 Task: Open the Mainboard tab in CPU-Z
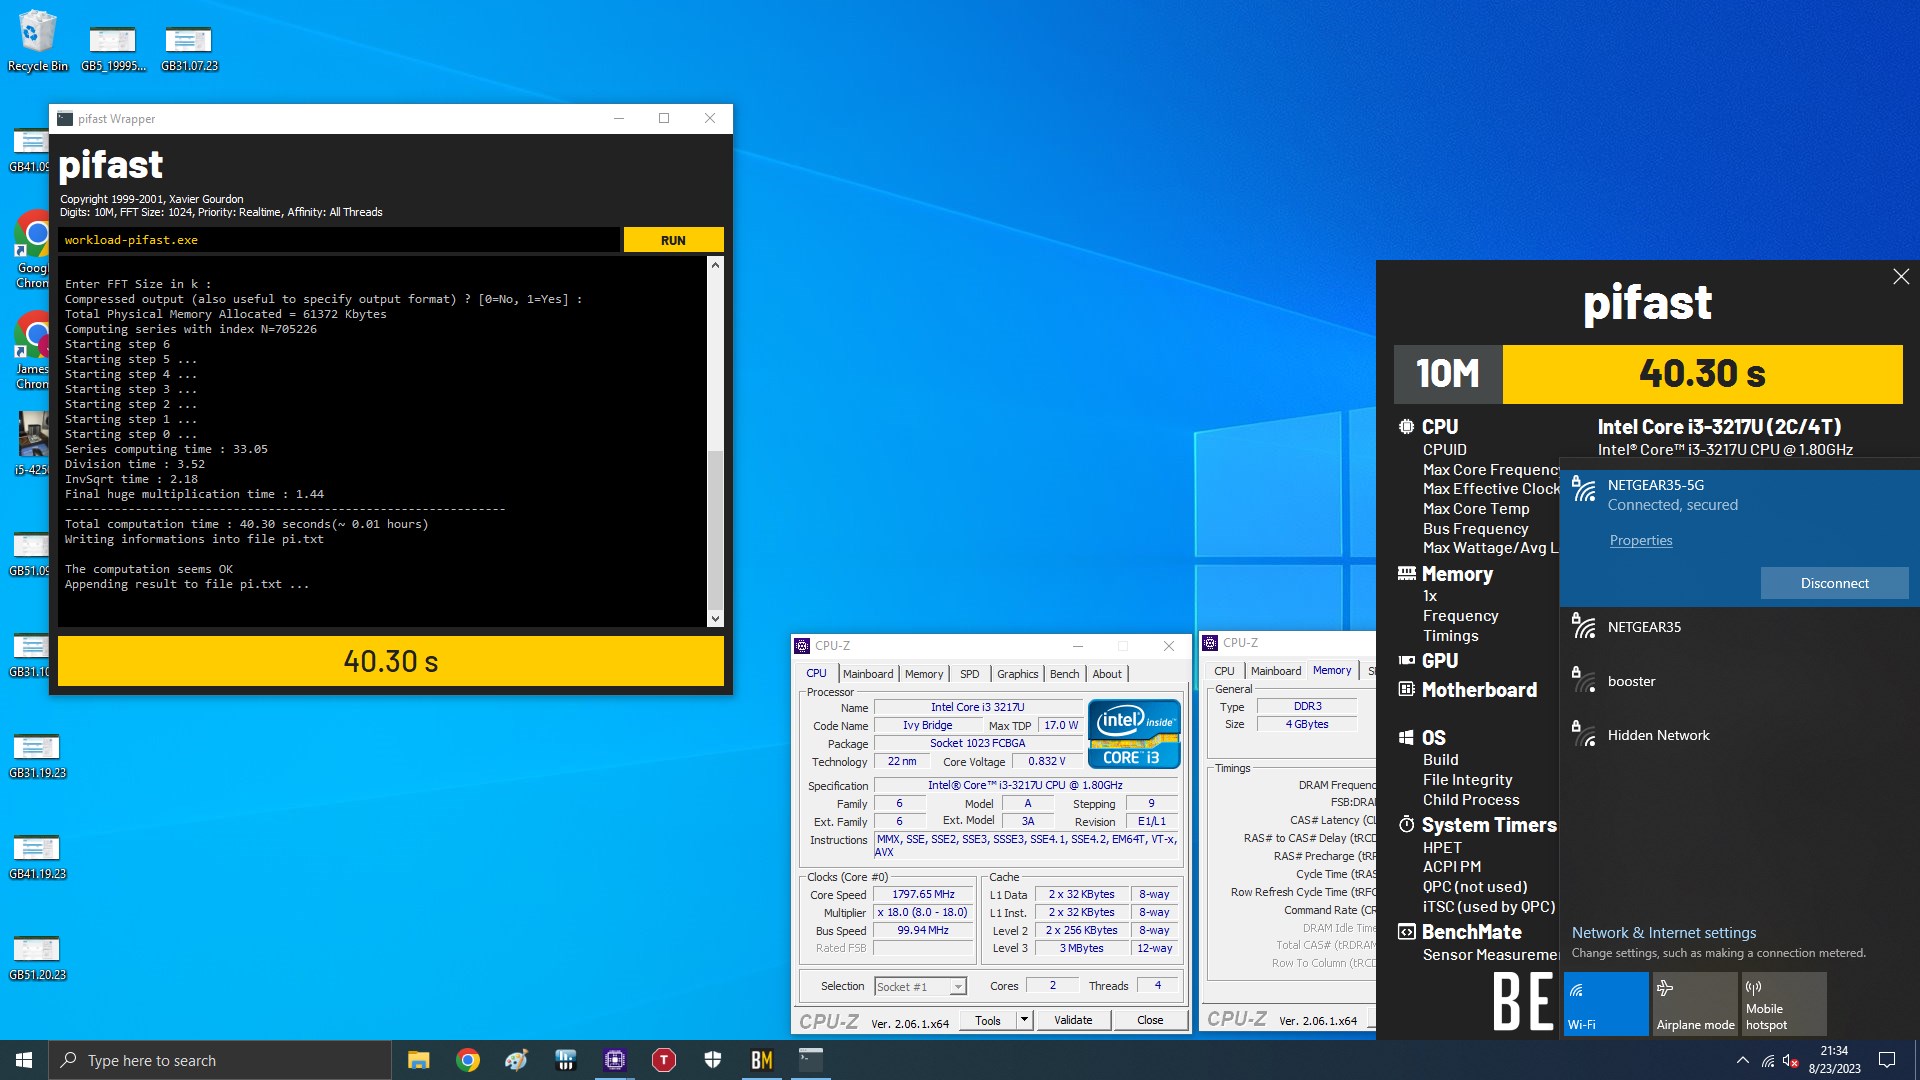(867, 674)
